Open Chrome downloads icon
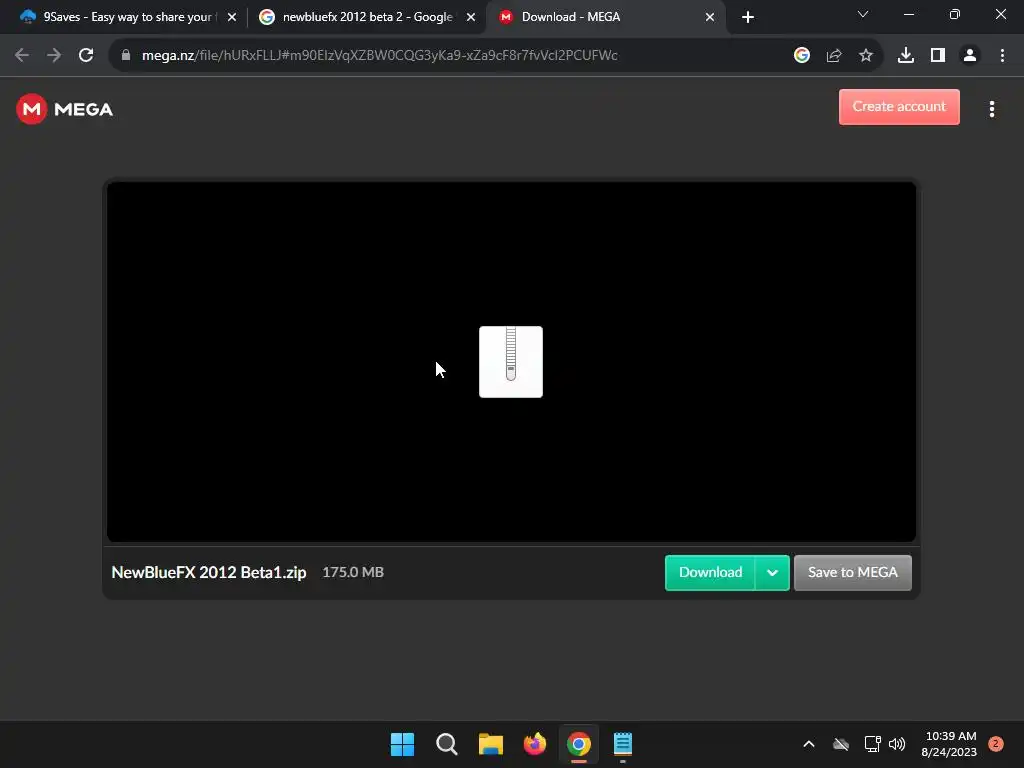1024x768 pixels. click(x=905, y=56)
